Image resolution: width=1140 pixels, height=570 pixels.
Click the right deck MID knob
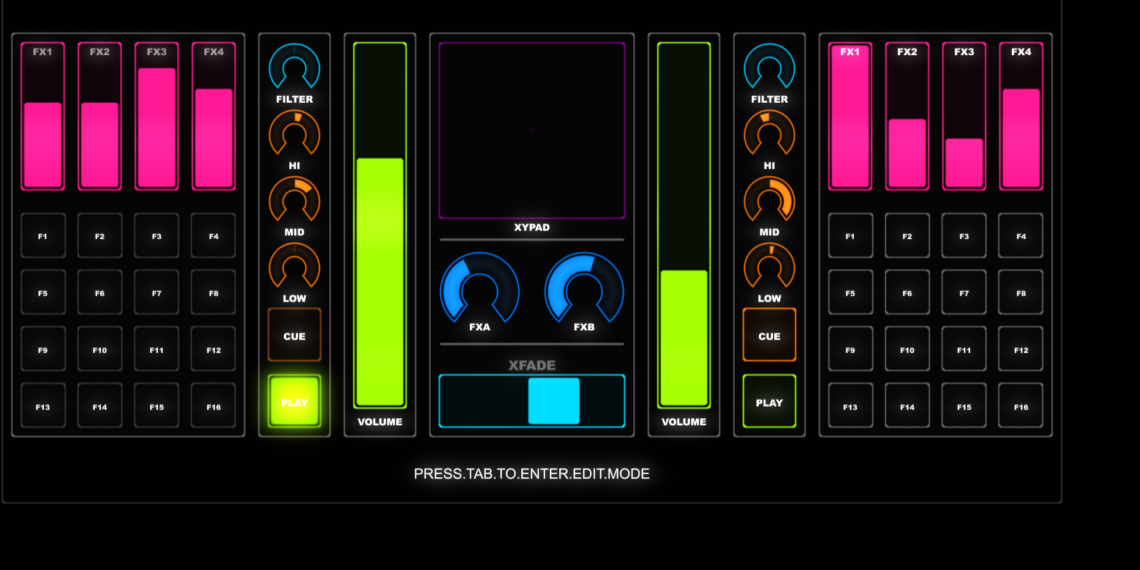pos(769,201)
